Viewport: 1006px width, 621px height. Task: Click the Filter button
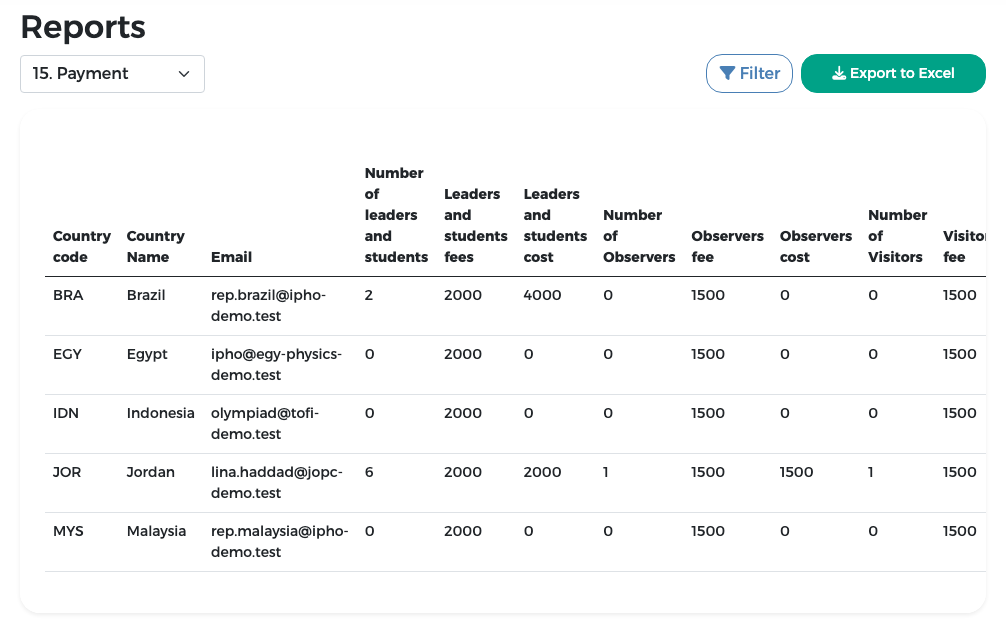pyautogui.click(x=749, y=74)
